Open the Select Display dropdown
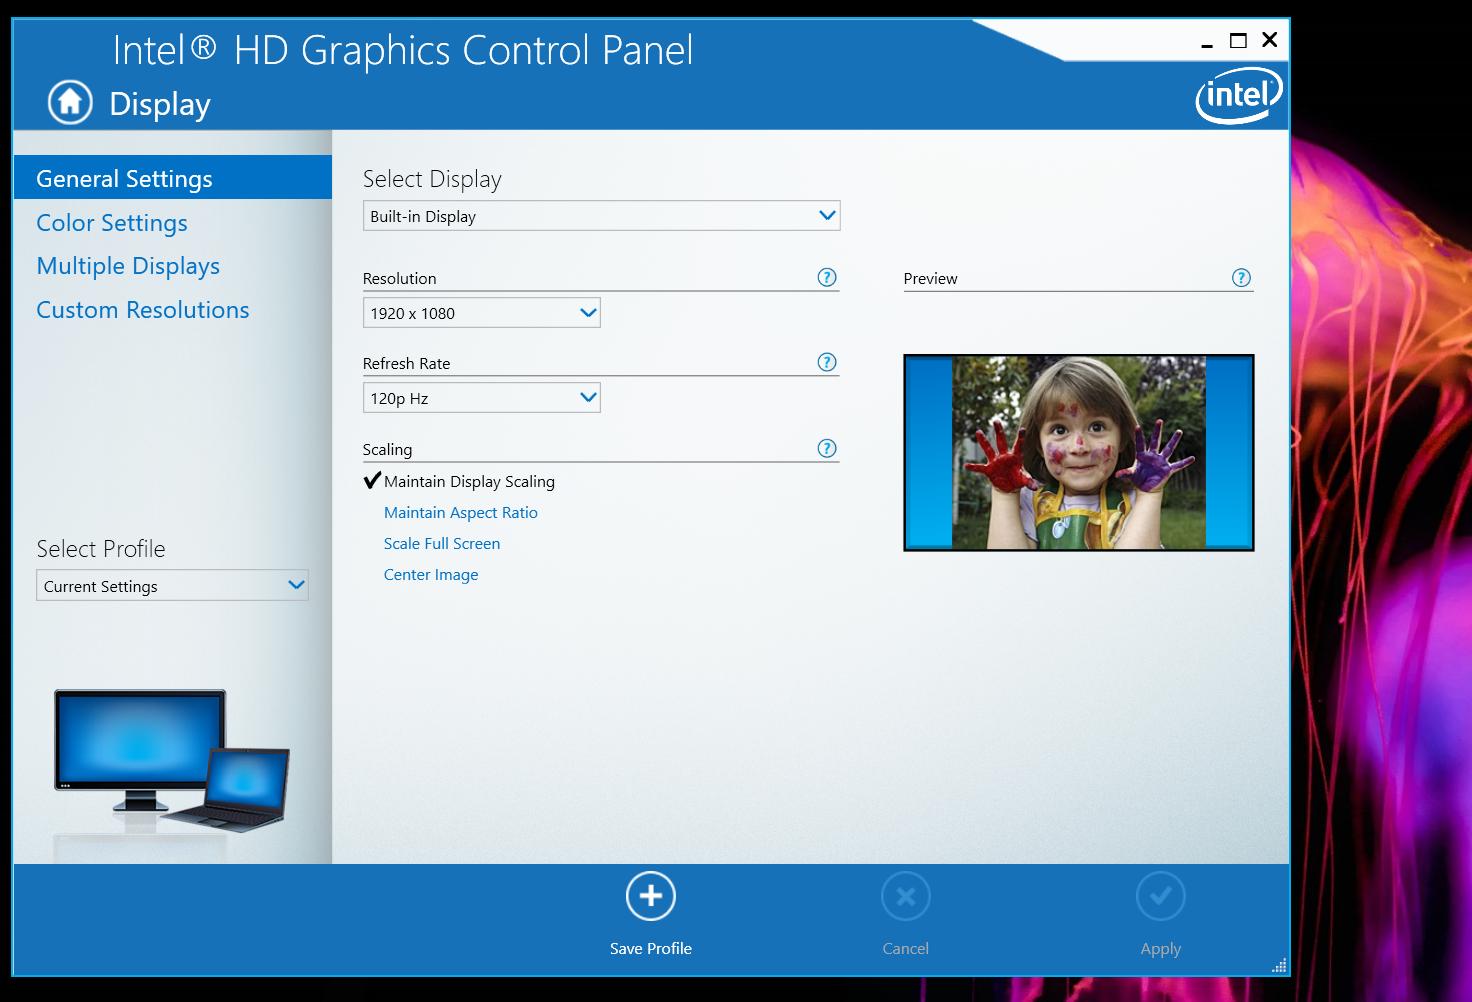The width and height of the screenshot is (1472, 1002). pyautogui.click(x=601, y=216)
